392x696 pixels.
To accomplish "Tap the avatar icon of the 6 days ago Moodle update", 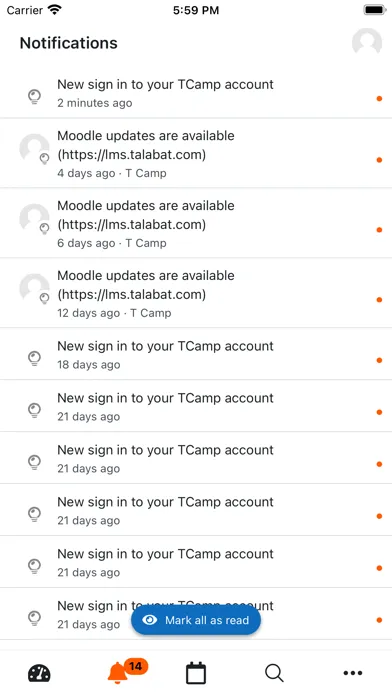I will (35, 220).
